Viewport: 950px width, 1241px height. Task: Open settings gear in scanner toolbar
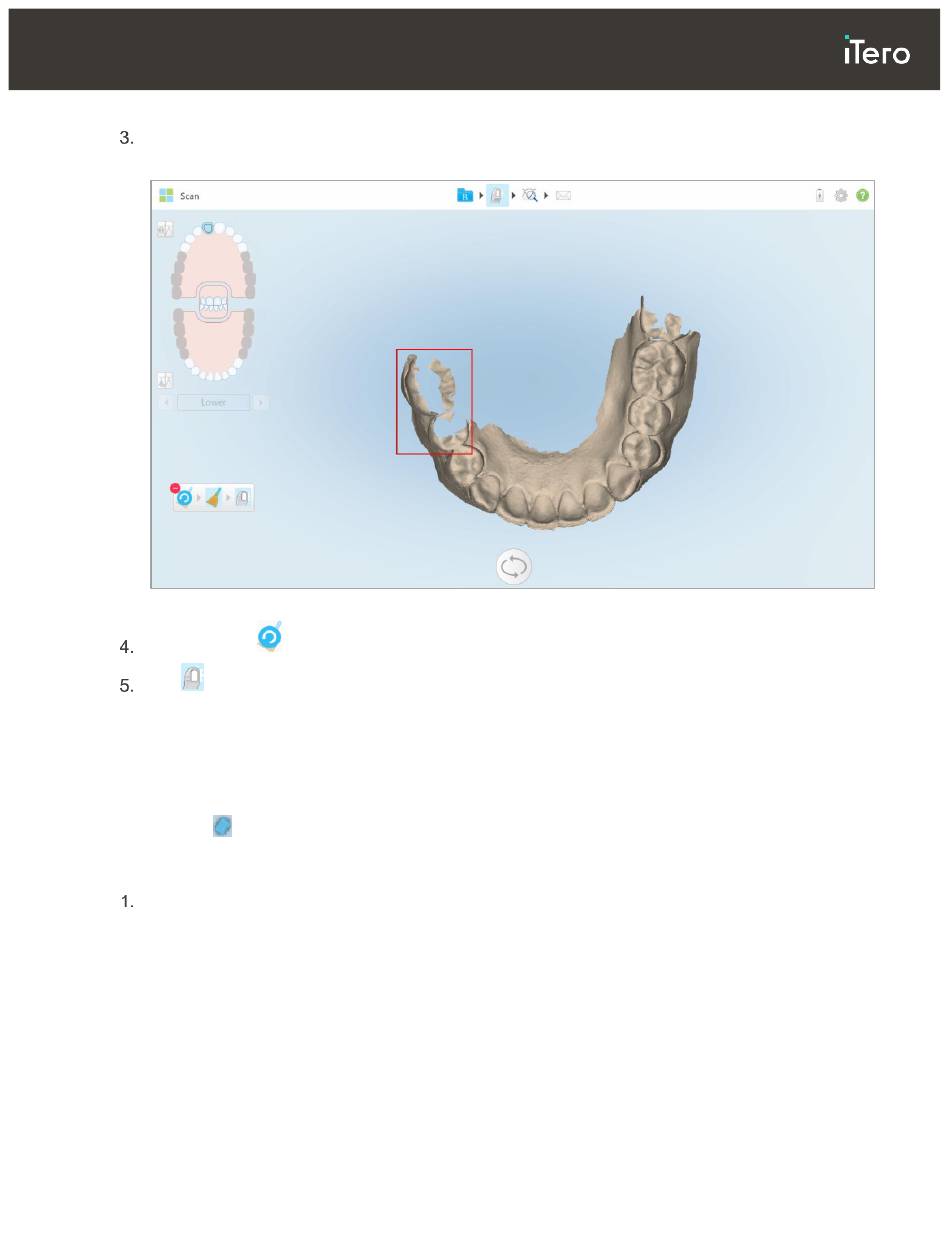(x=841, y=196)
